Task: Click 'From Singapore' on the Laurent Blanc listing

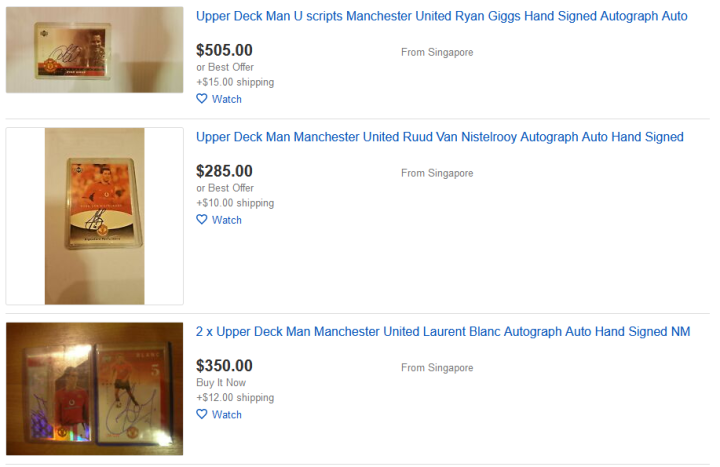Action: [437, 368]
